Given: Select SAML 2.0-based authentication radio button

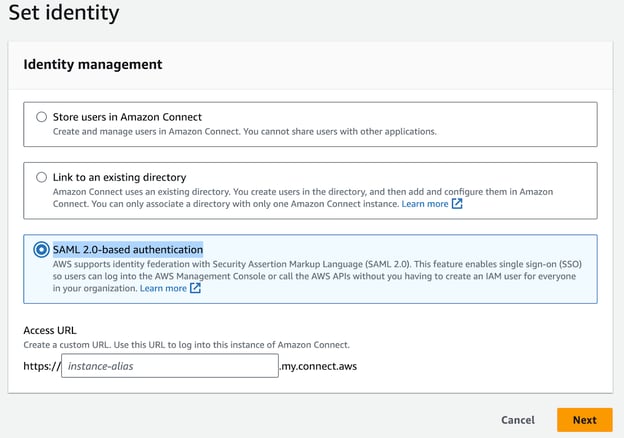Looking at the screenshot, I should pos(41,250).
